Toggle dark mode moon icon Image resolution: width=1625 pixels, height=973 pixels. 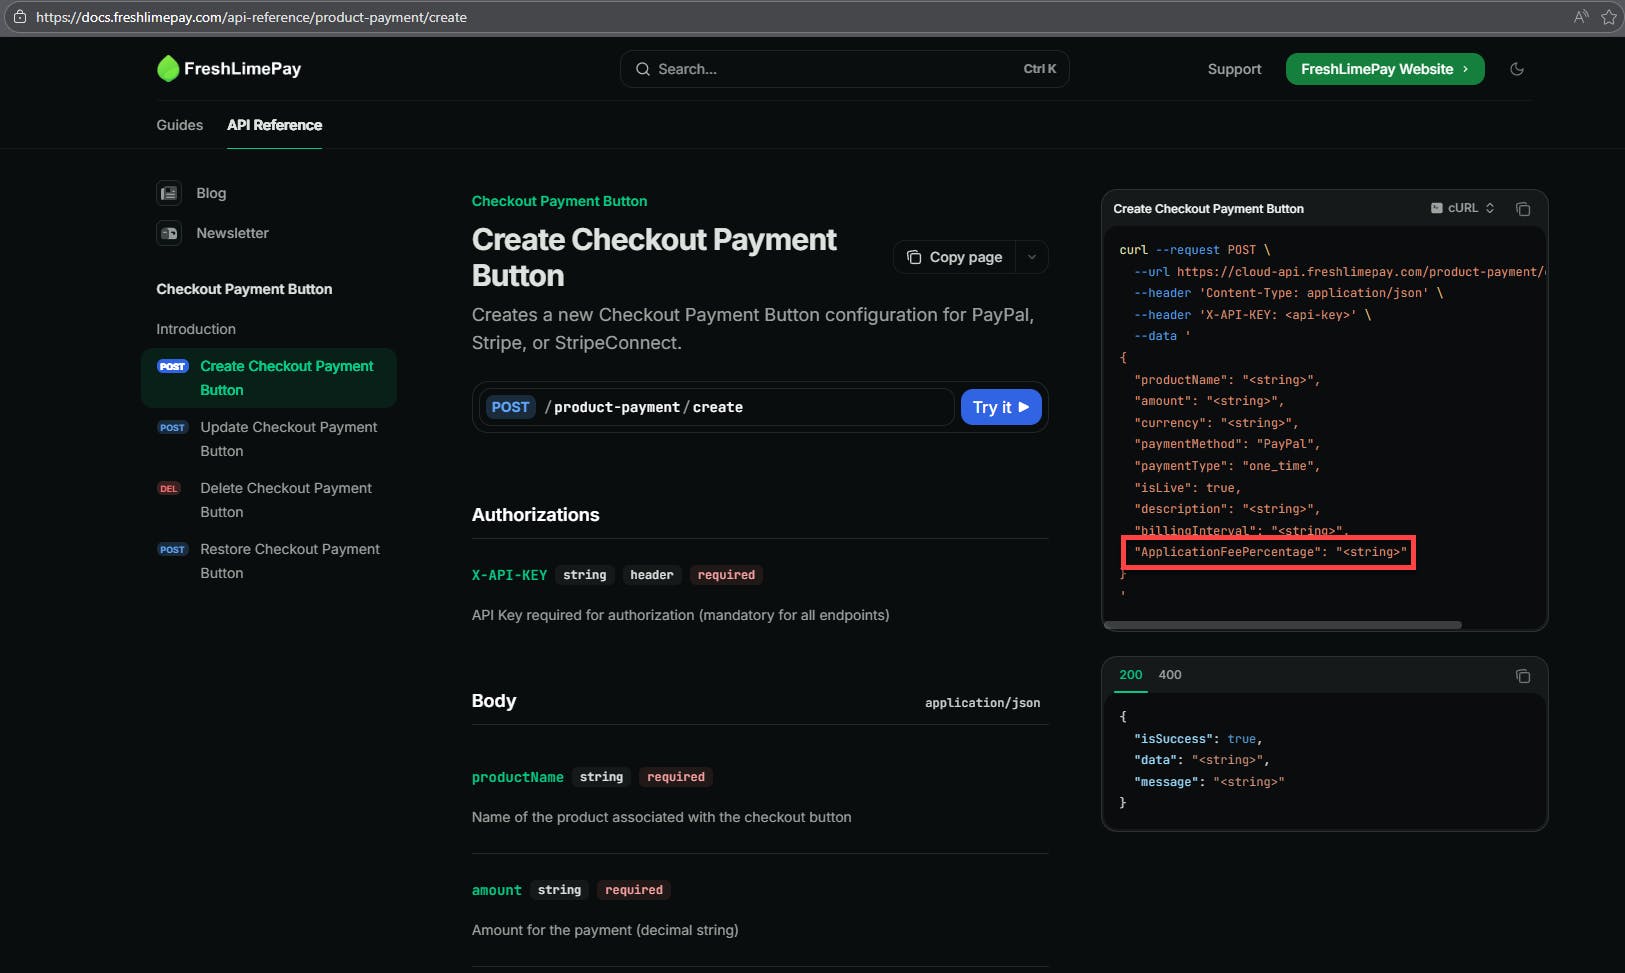coord(1517,69)
